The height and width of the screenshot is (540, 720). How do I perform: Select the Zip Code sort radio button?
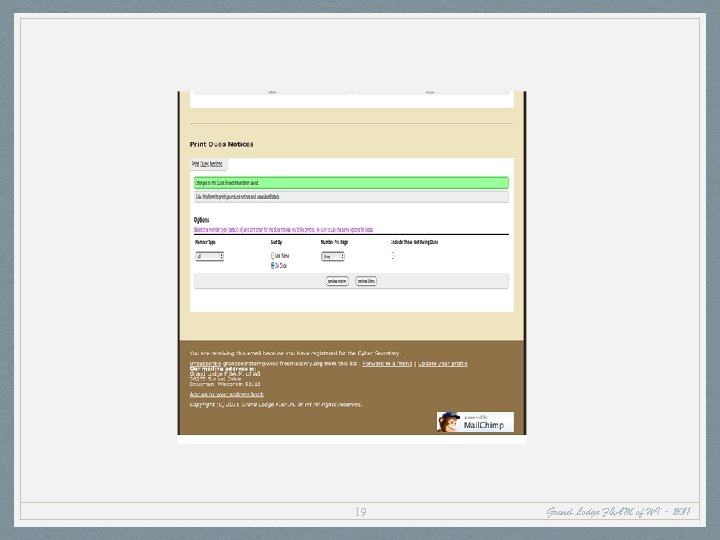coord(273,265)
